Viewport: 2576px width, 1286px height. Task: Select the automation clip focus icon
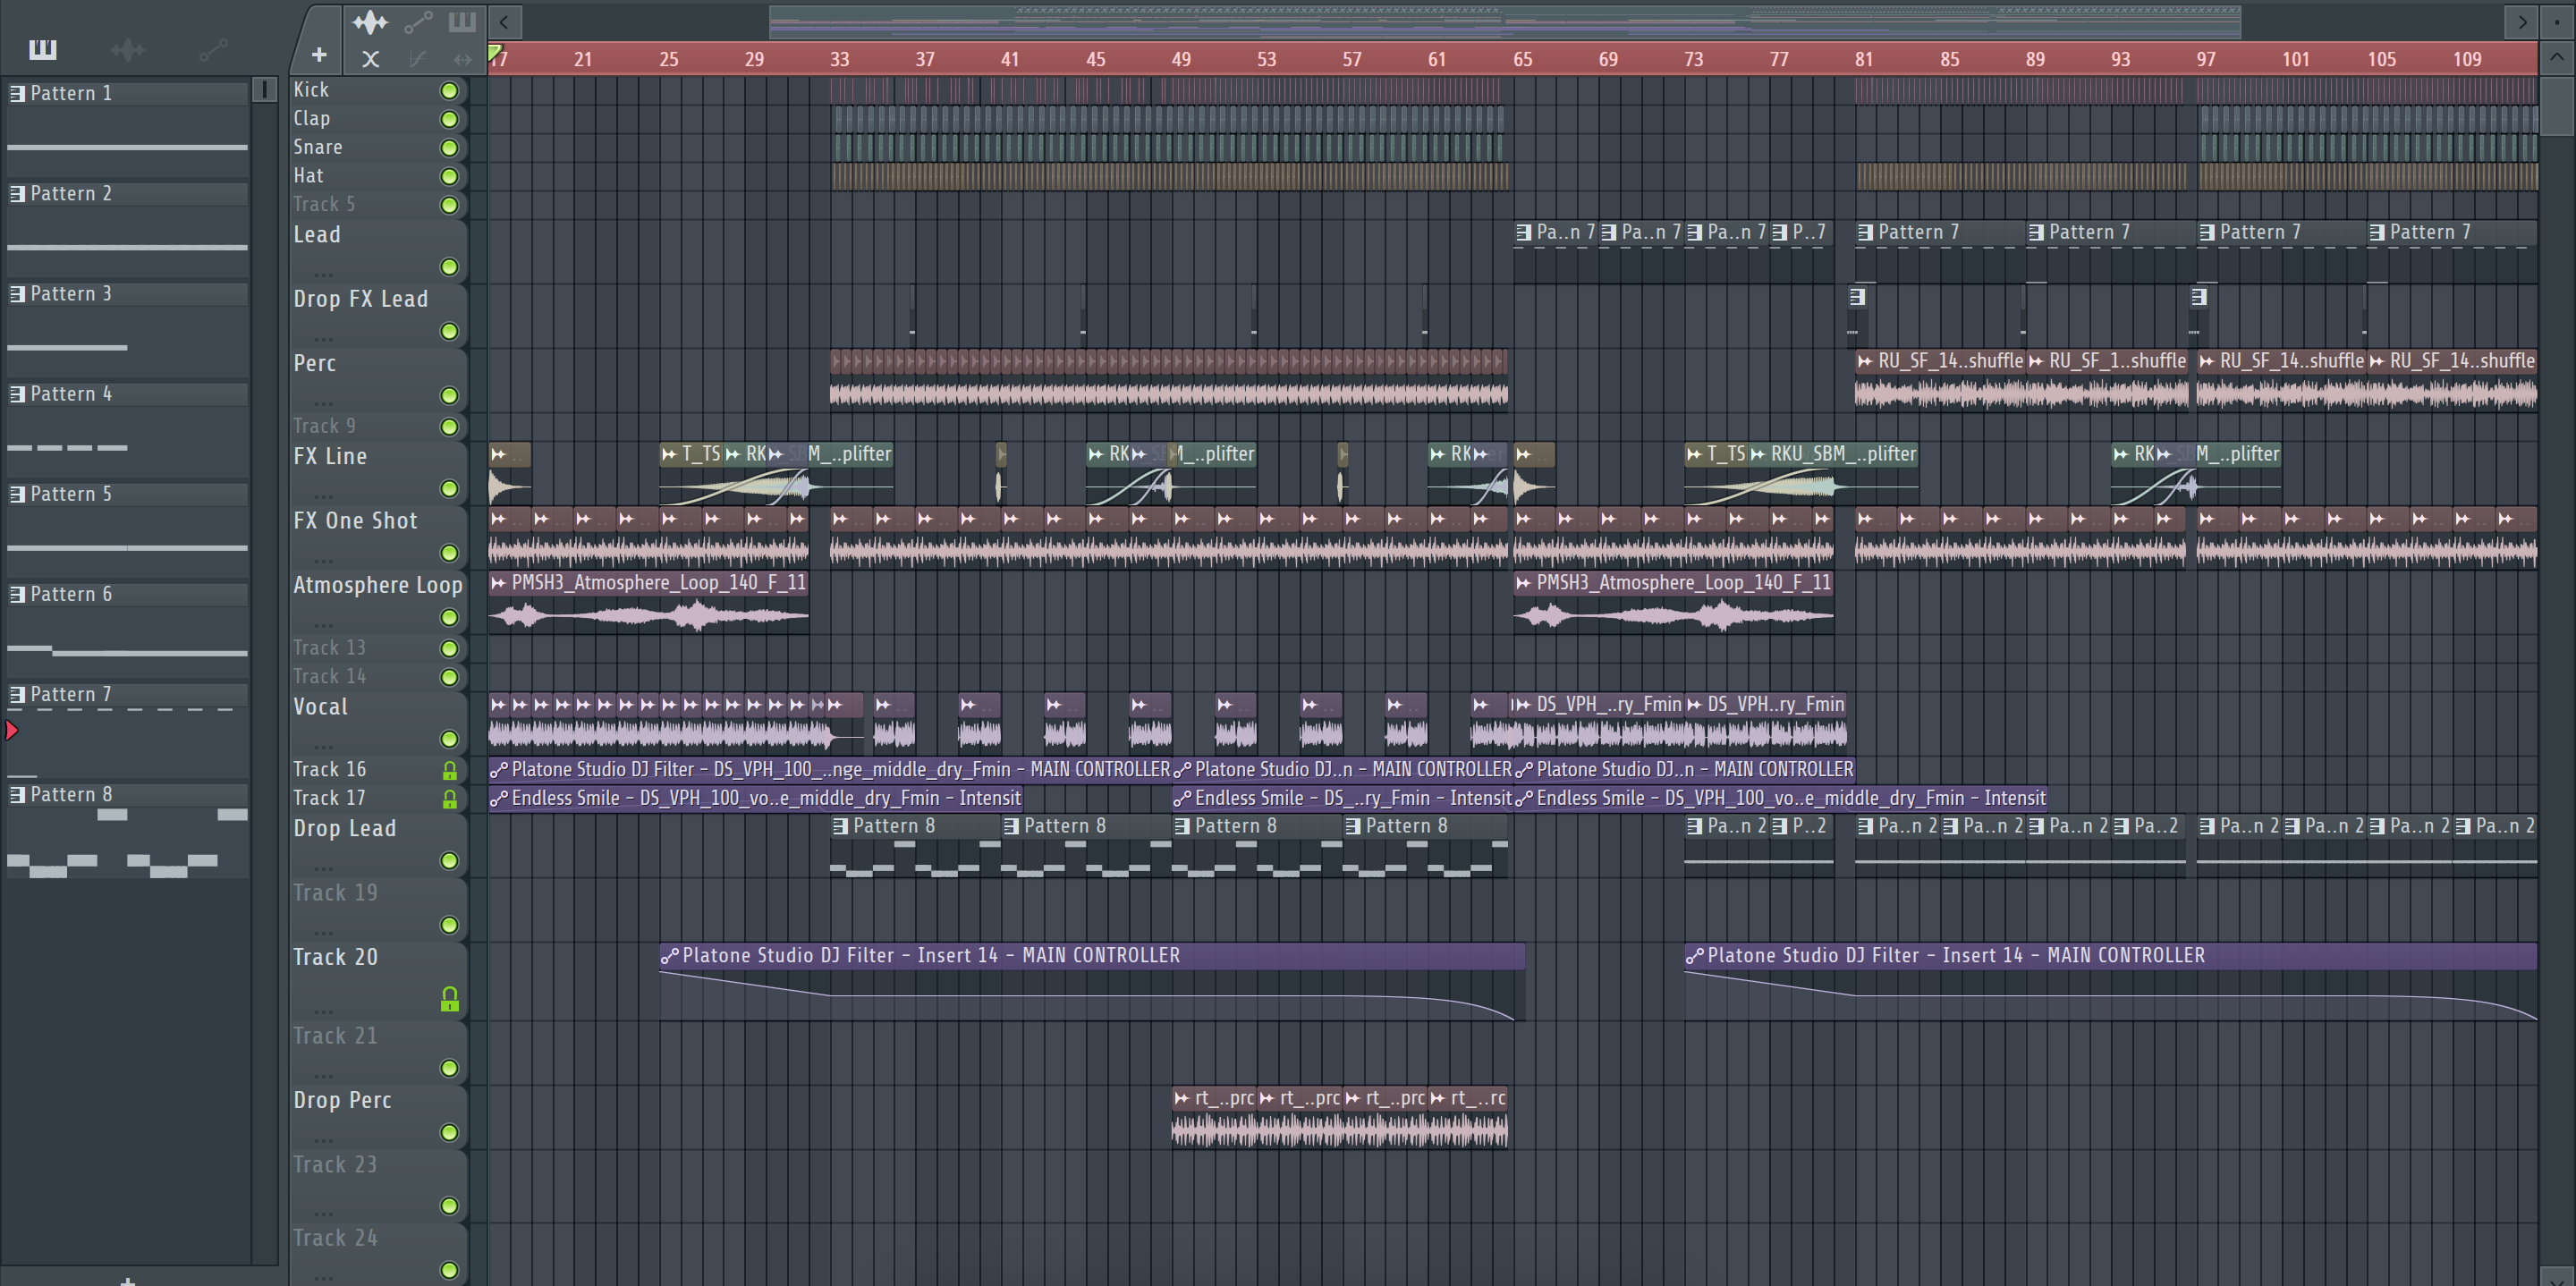coord(418,22)
